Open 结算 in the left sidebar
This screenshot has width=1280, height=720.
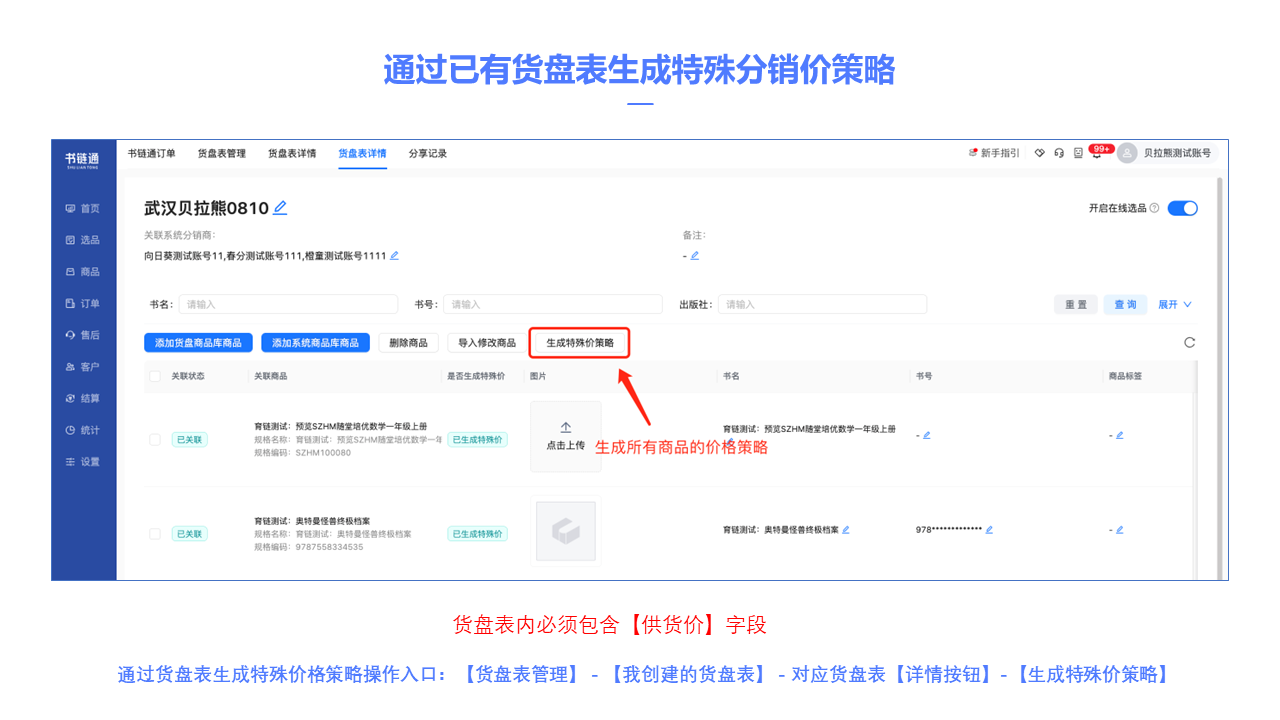tap(83, 398)
